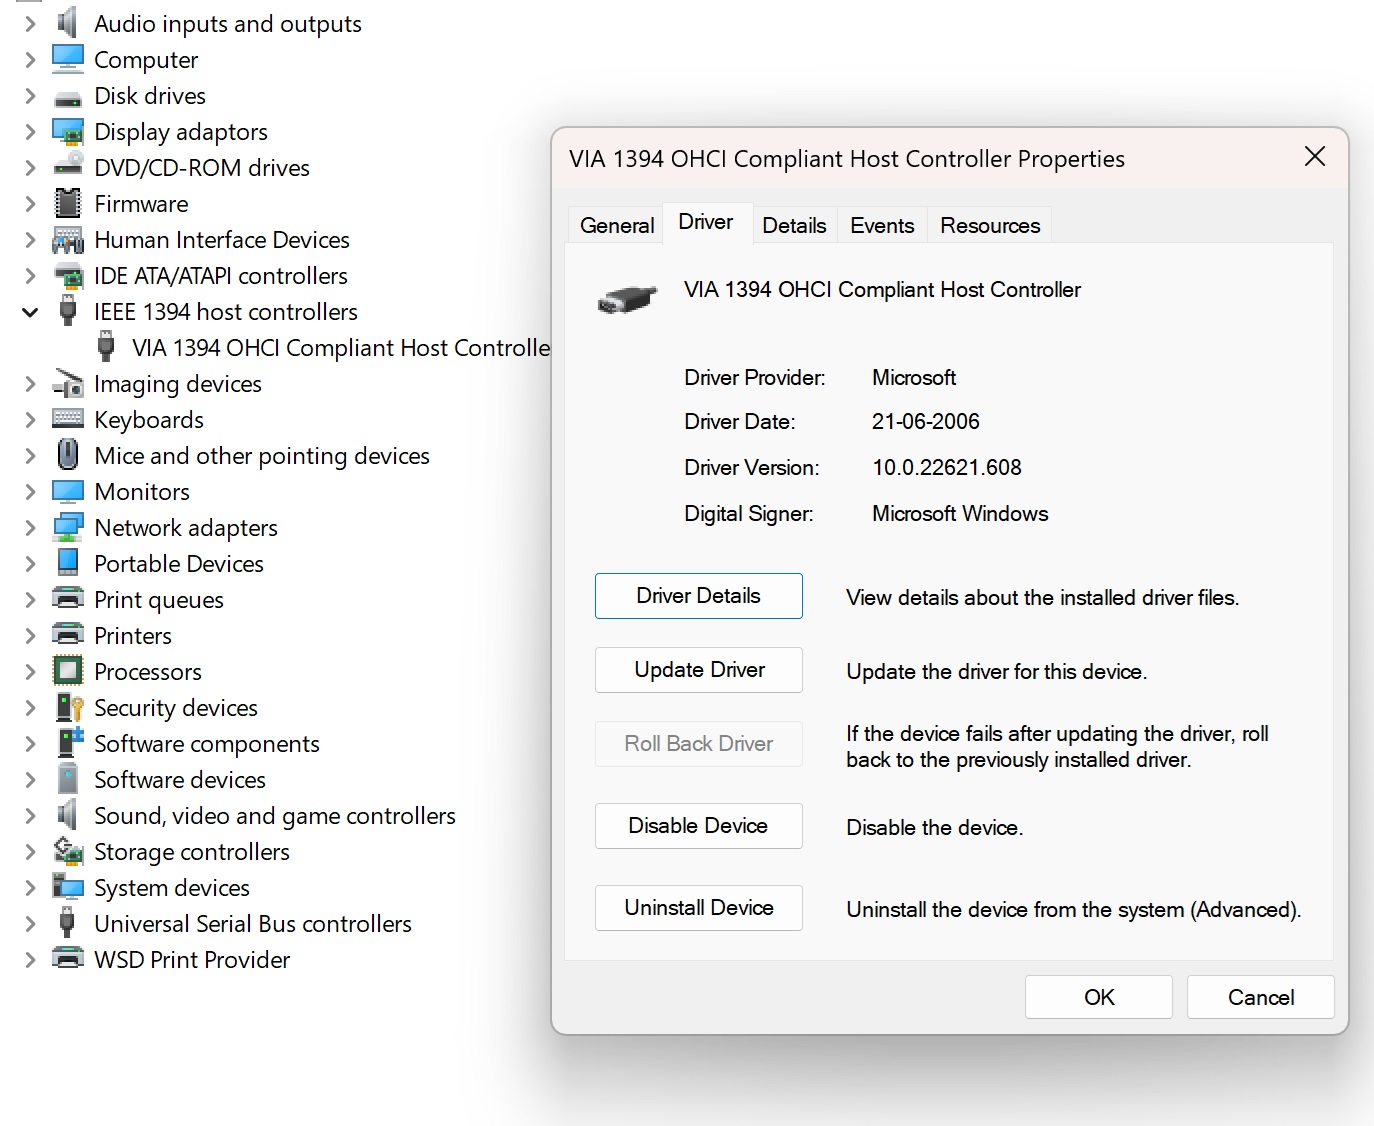Click the device connector icon in Properties dialog

coord(627,298)
